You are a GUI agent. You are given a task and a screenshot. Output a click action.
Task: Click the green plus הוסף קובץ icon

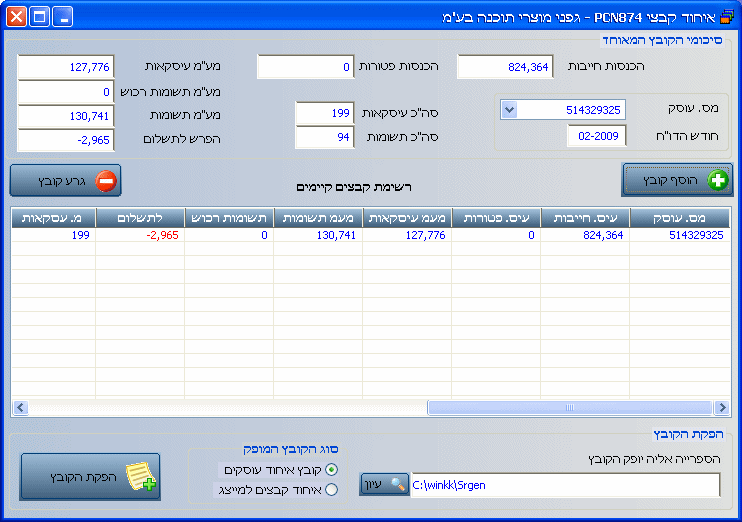(x=718, y=181)
